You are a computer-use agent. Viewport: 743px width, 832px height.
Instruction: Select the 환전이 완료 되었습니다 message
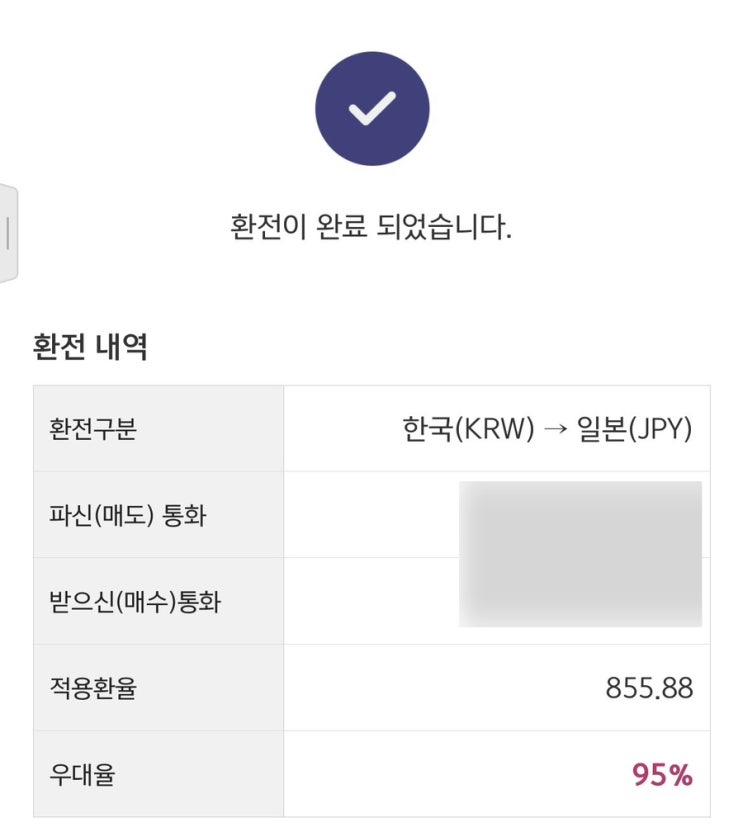pyautogui.click(x=371, y=227)
